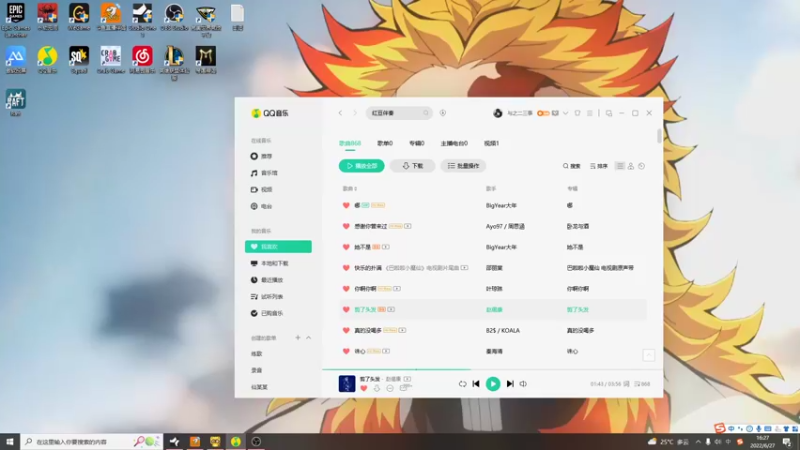Switch to group-by-artist view icon
The height and width of the screenshot is (450, 800).
(x=631, y=166)
